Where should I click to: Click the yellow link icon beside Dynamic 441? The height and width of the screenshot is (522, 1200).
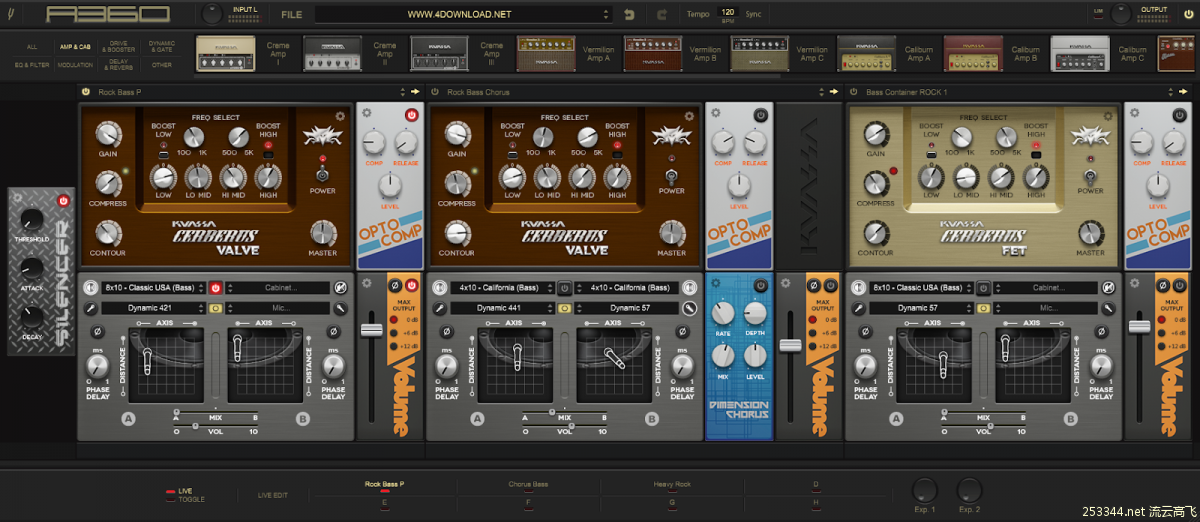point(565,308)
